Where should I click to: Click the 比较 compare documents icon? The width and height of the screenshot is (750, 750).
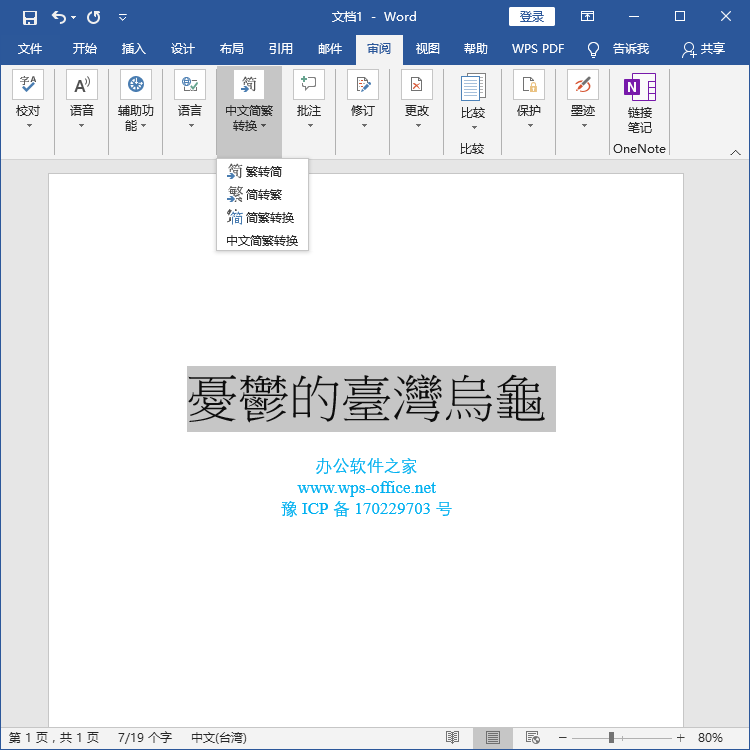473,87
